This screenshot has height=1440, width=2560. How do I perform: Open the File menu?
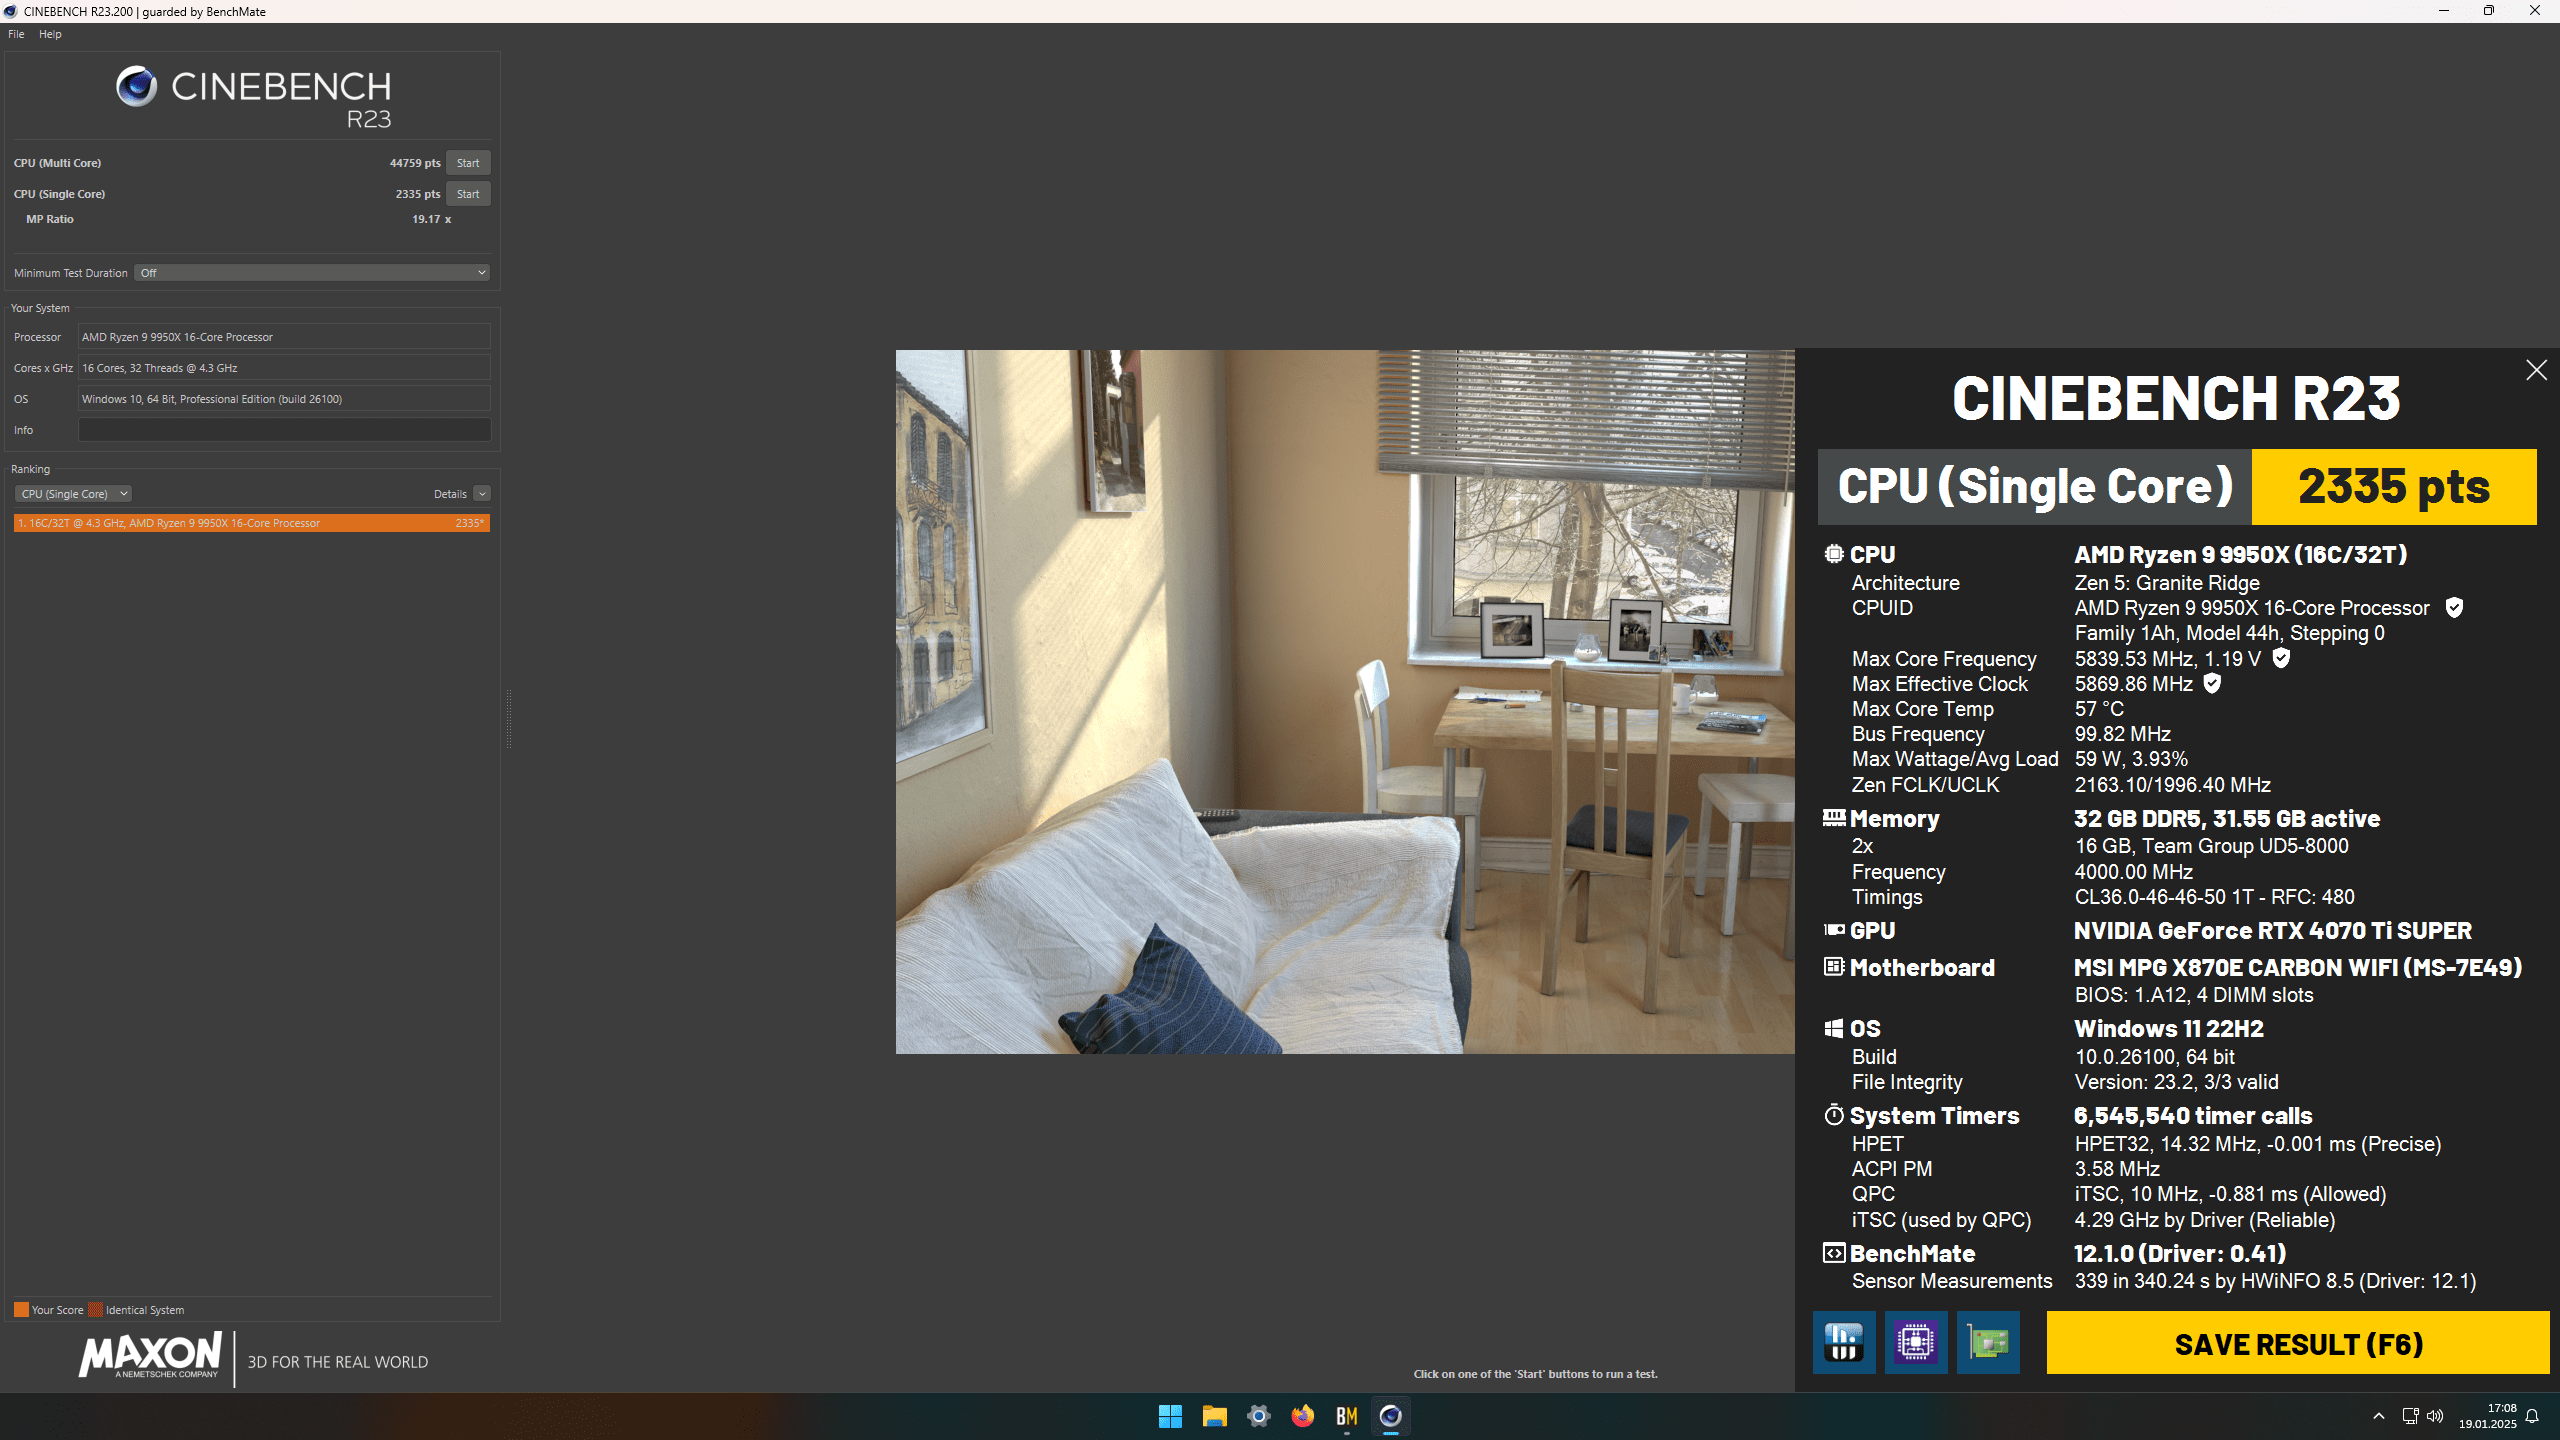[x=16, y=34]
